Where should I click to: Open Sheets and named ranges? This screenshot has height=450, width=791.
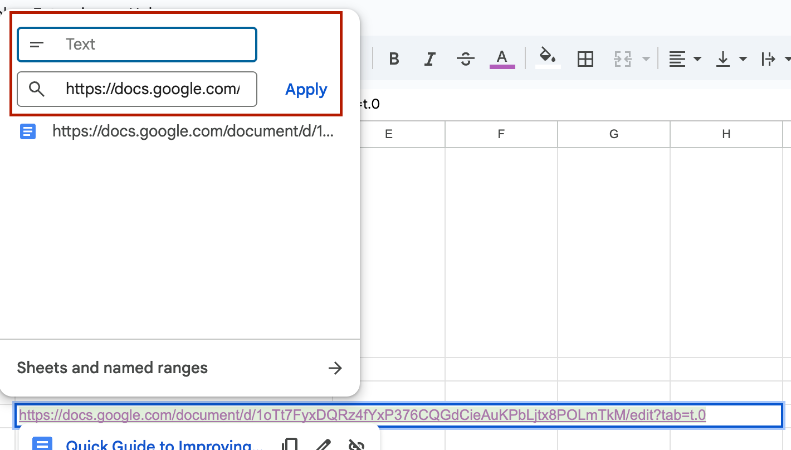(180, 368)
